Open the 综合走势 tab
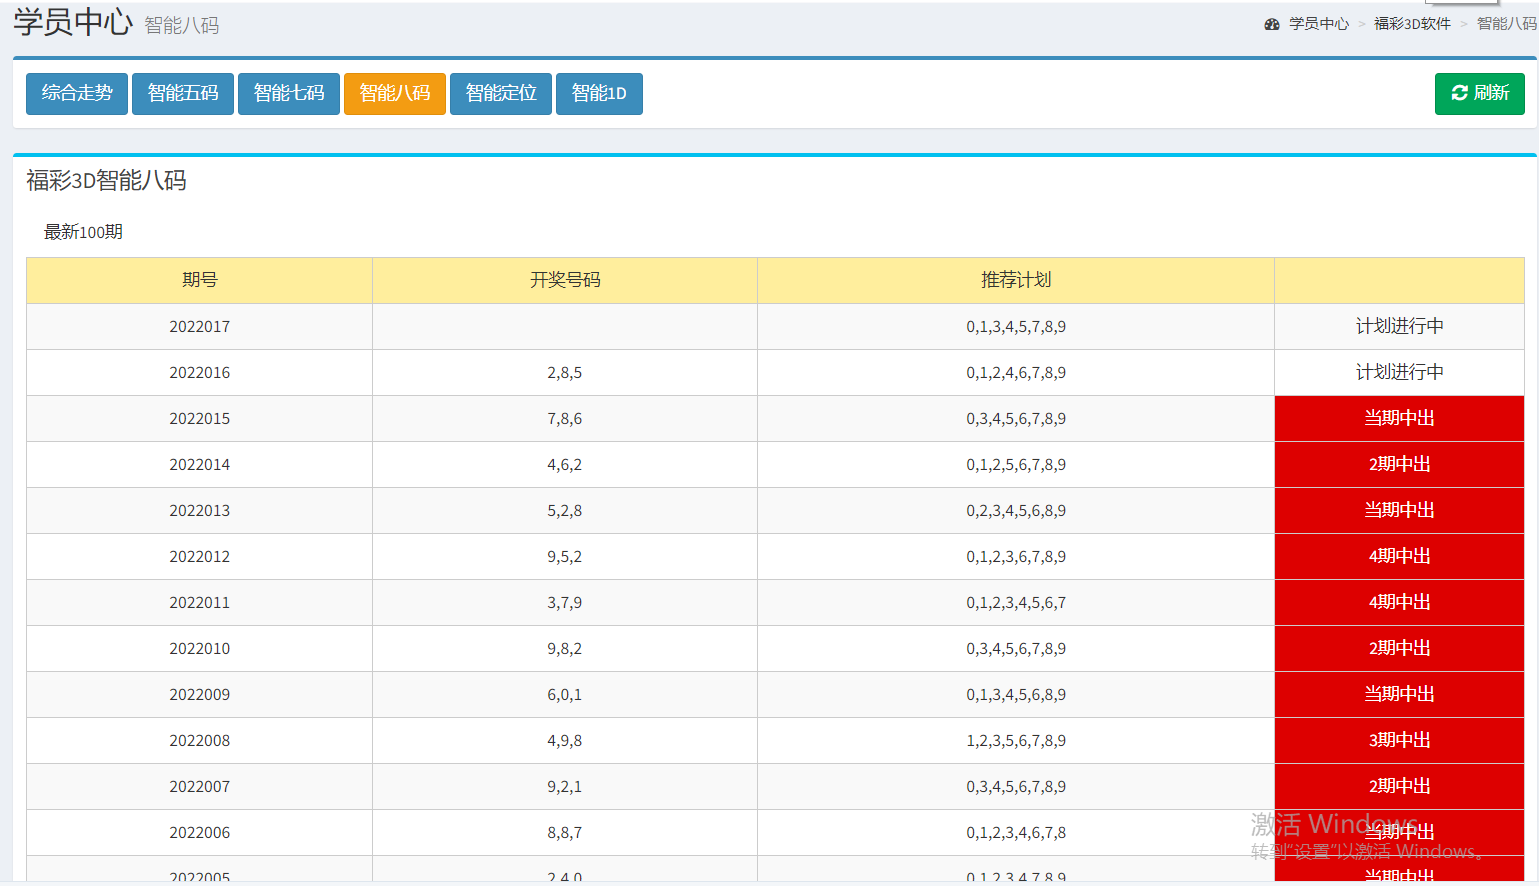This screenshot has height=886, width=1539. [77, 94]
